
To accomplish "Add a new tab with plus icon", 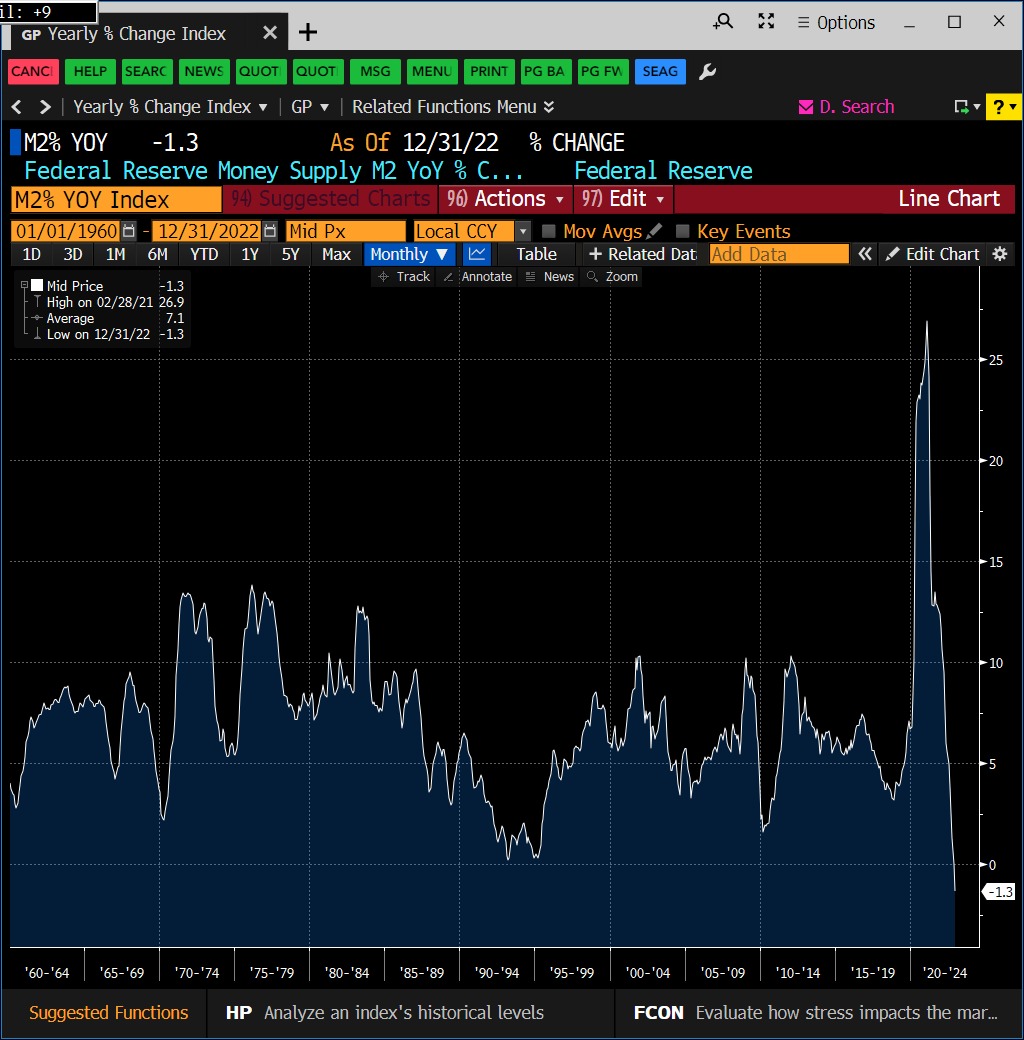I will pos(308,32).
